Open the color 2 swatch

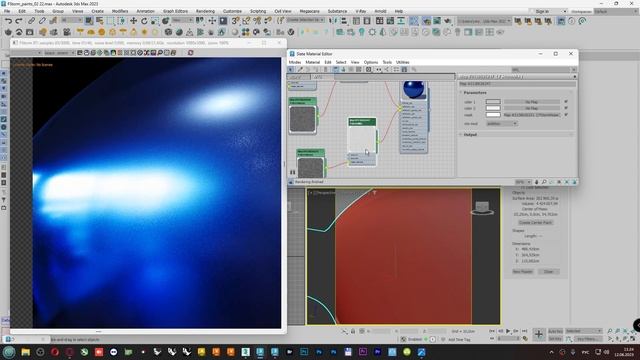click(493, 108)
